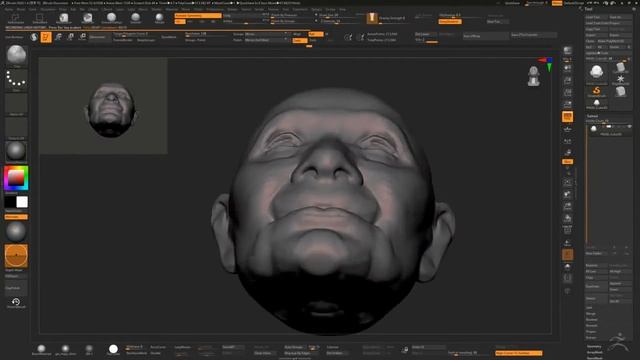Expand the Extract subsection

pos(591,338)
